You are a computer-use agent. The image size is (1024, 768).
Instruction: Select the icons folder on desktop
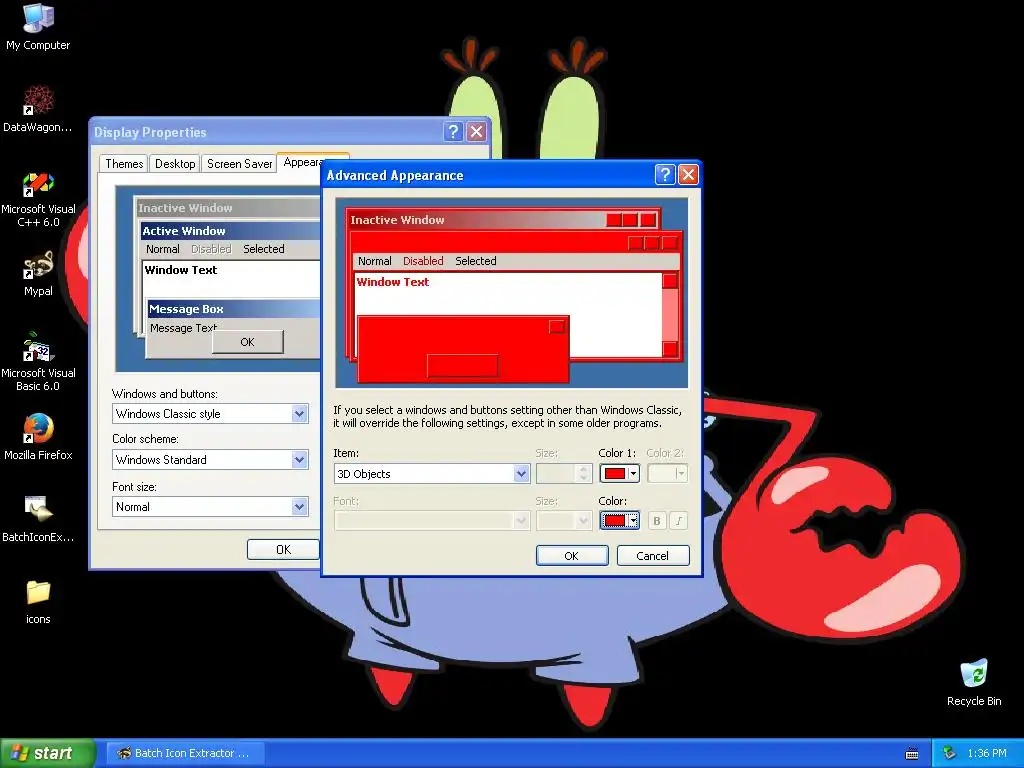click(38, 602)
